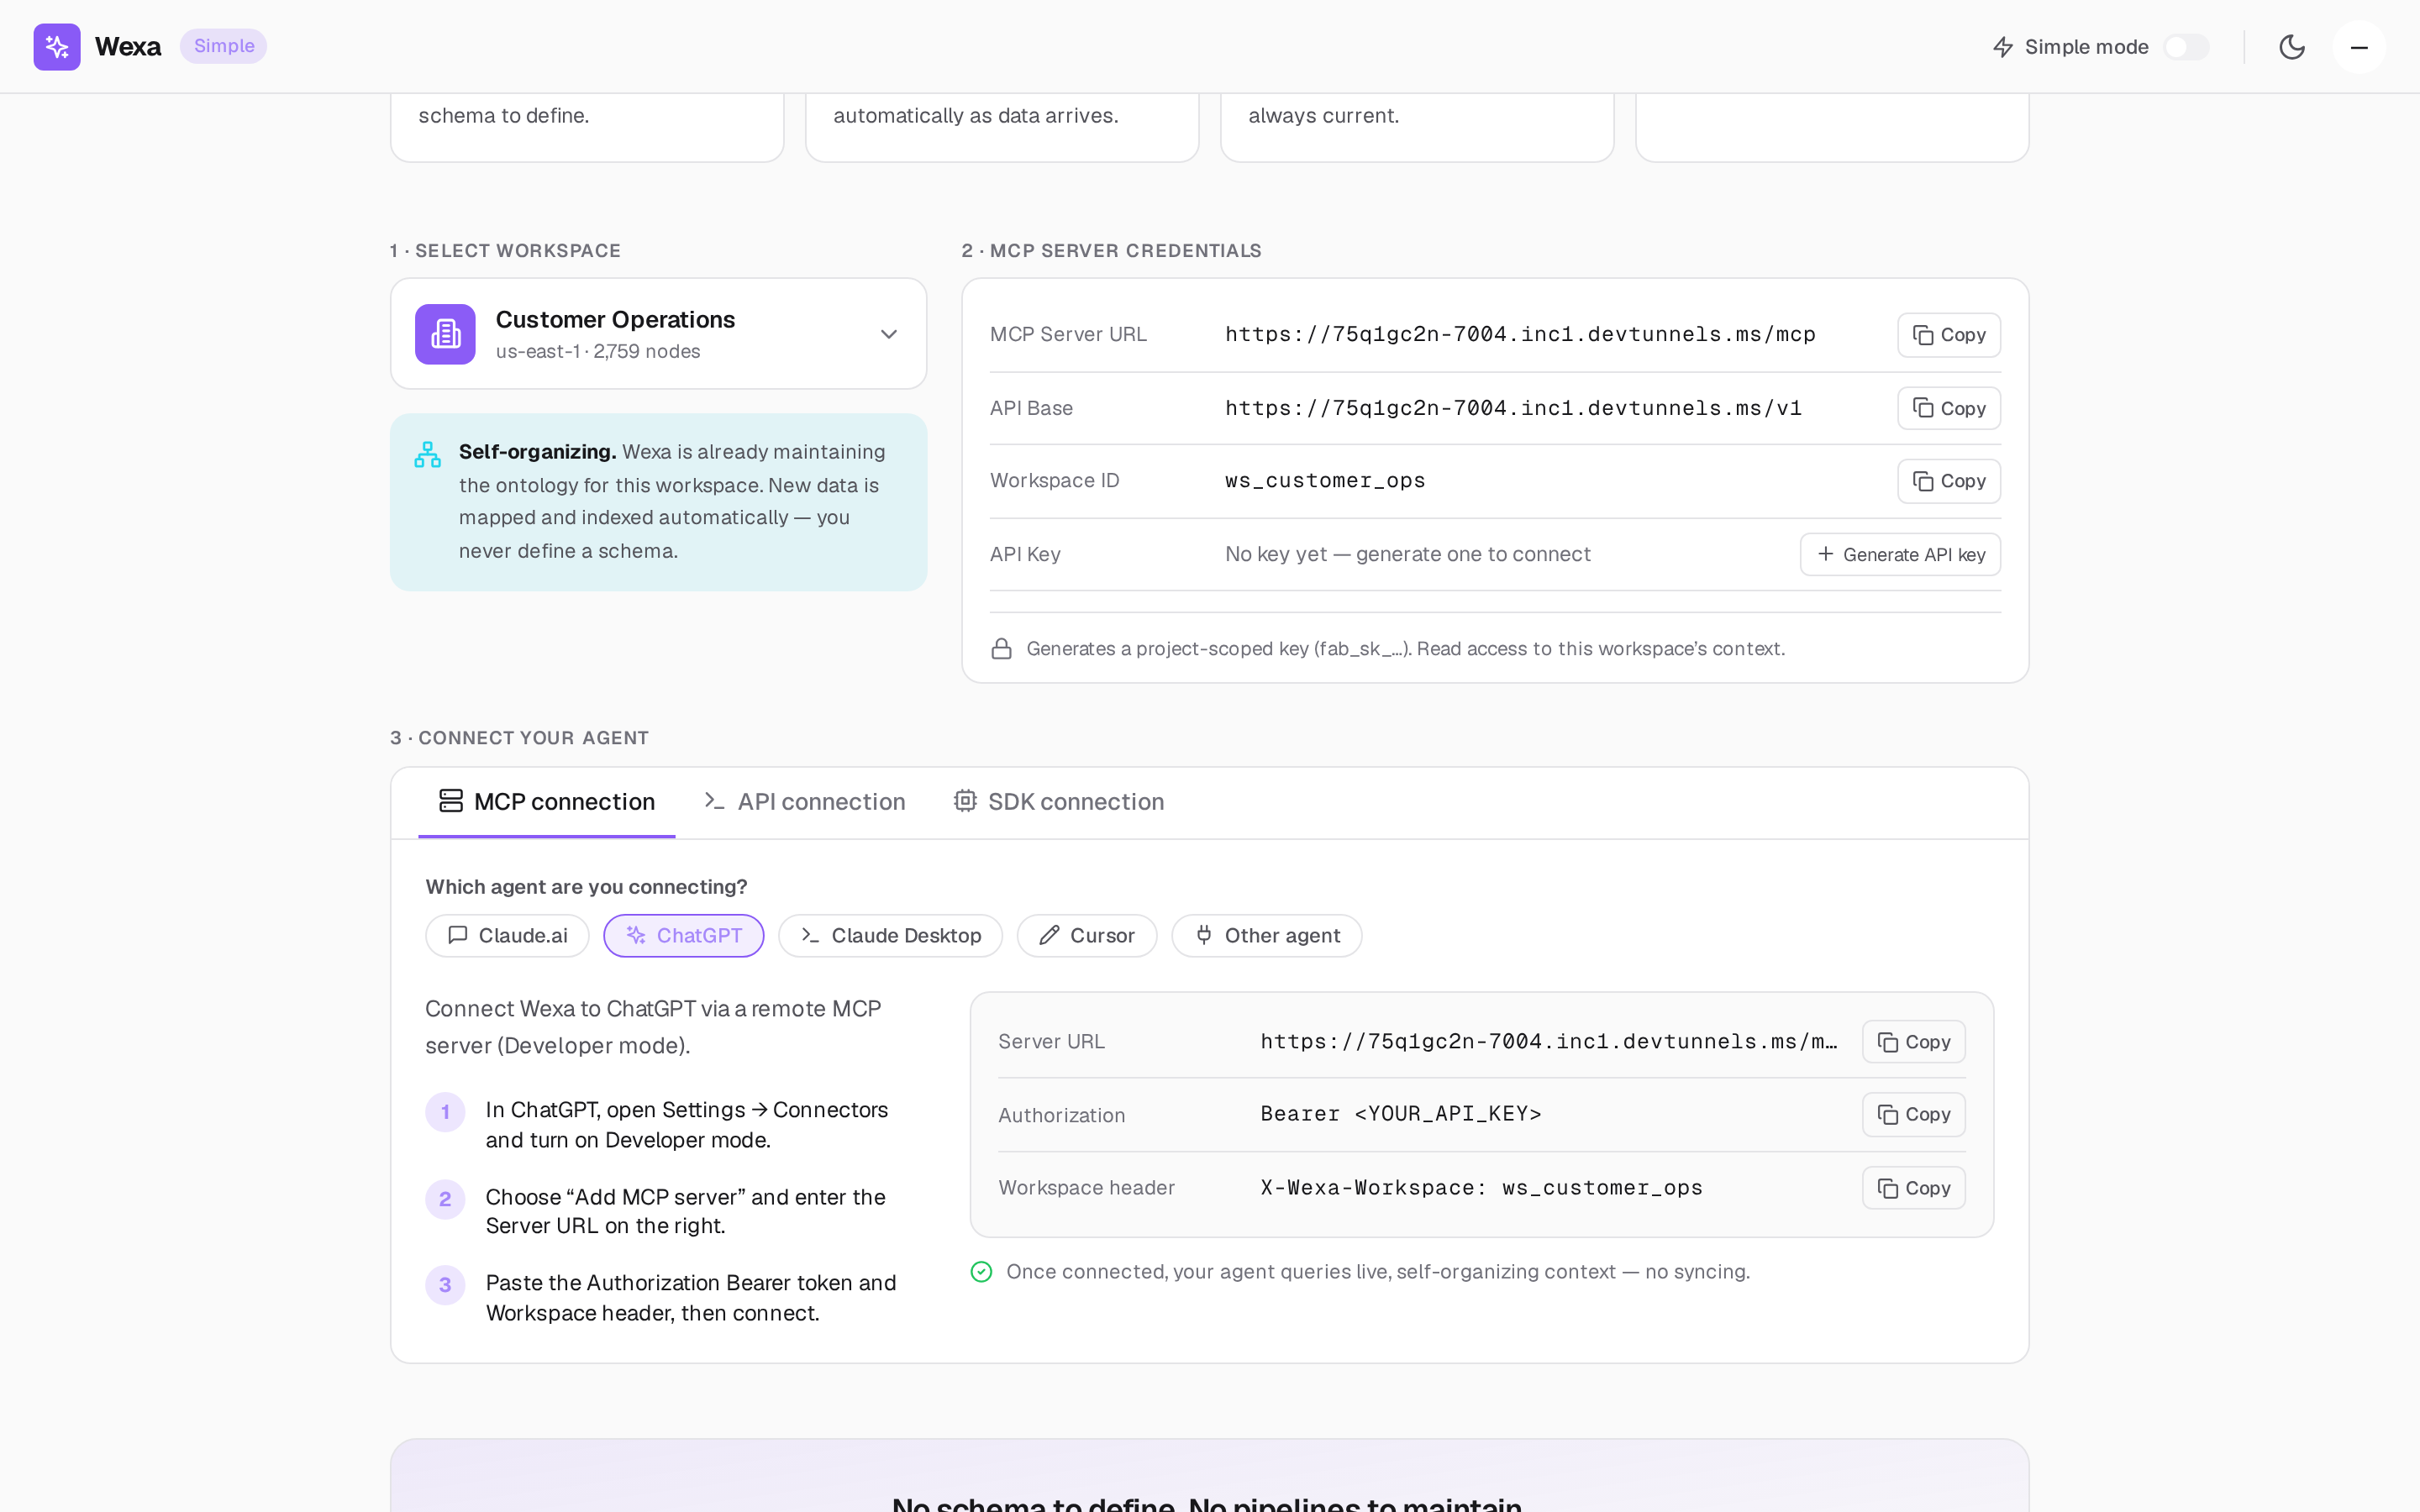Switch to the SDK connection tab

coord(1058,802)
